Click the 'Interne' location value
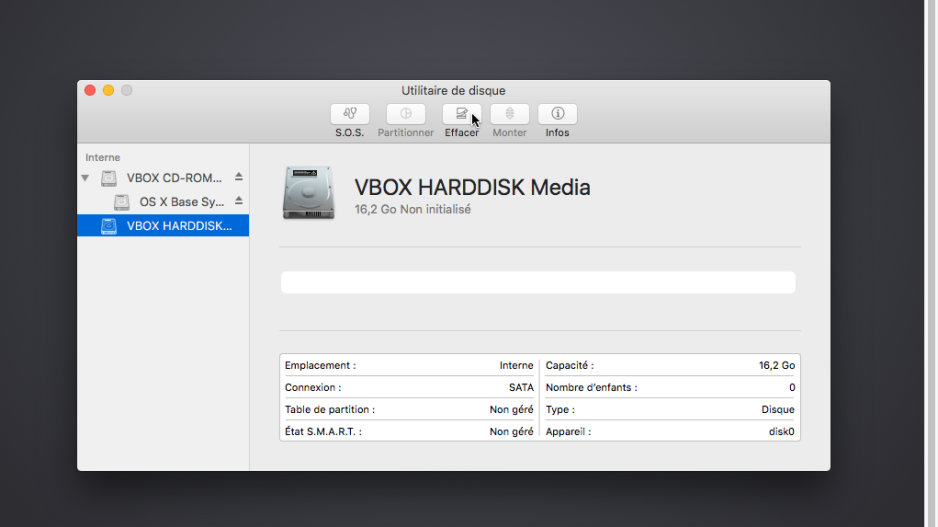The image size is (938, 527). click(x=516, y=365)
